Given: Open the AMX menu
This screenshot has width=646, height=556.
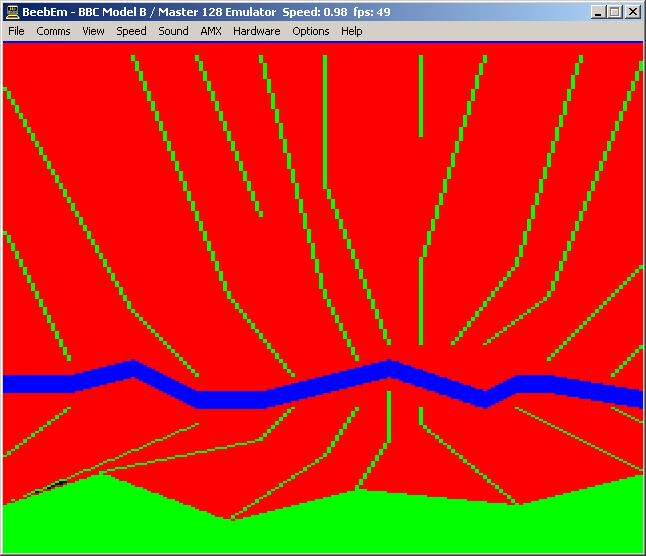Looking at the screenshot, I should pos(210,31).
